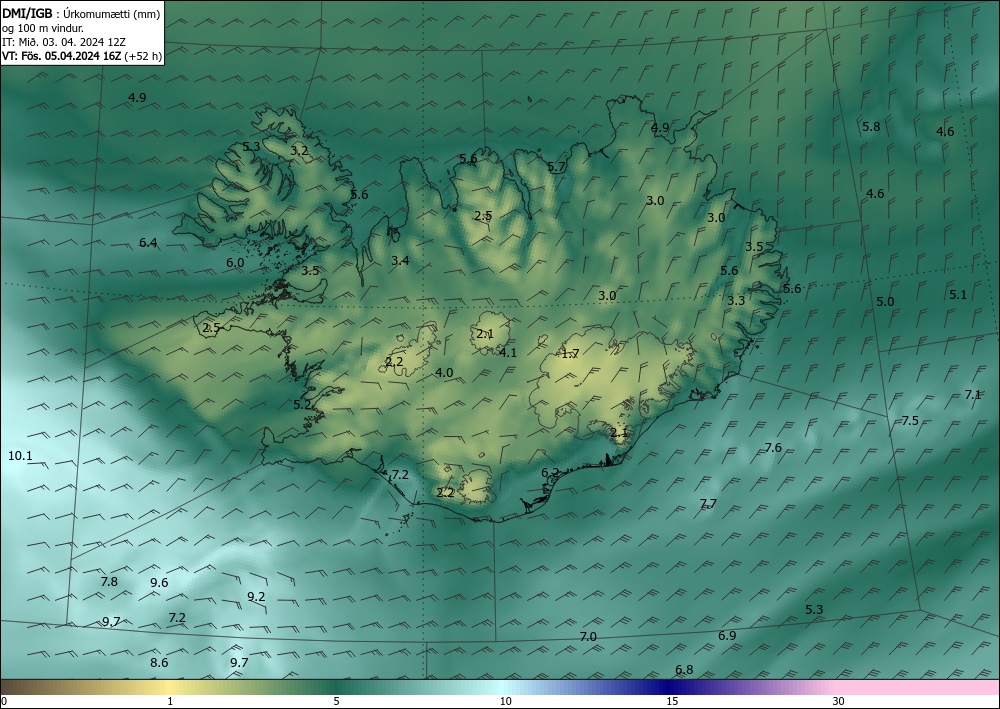
Task: Click the 9.6 value on the map
Action: (159, 583)
